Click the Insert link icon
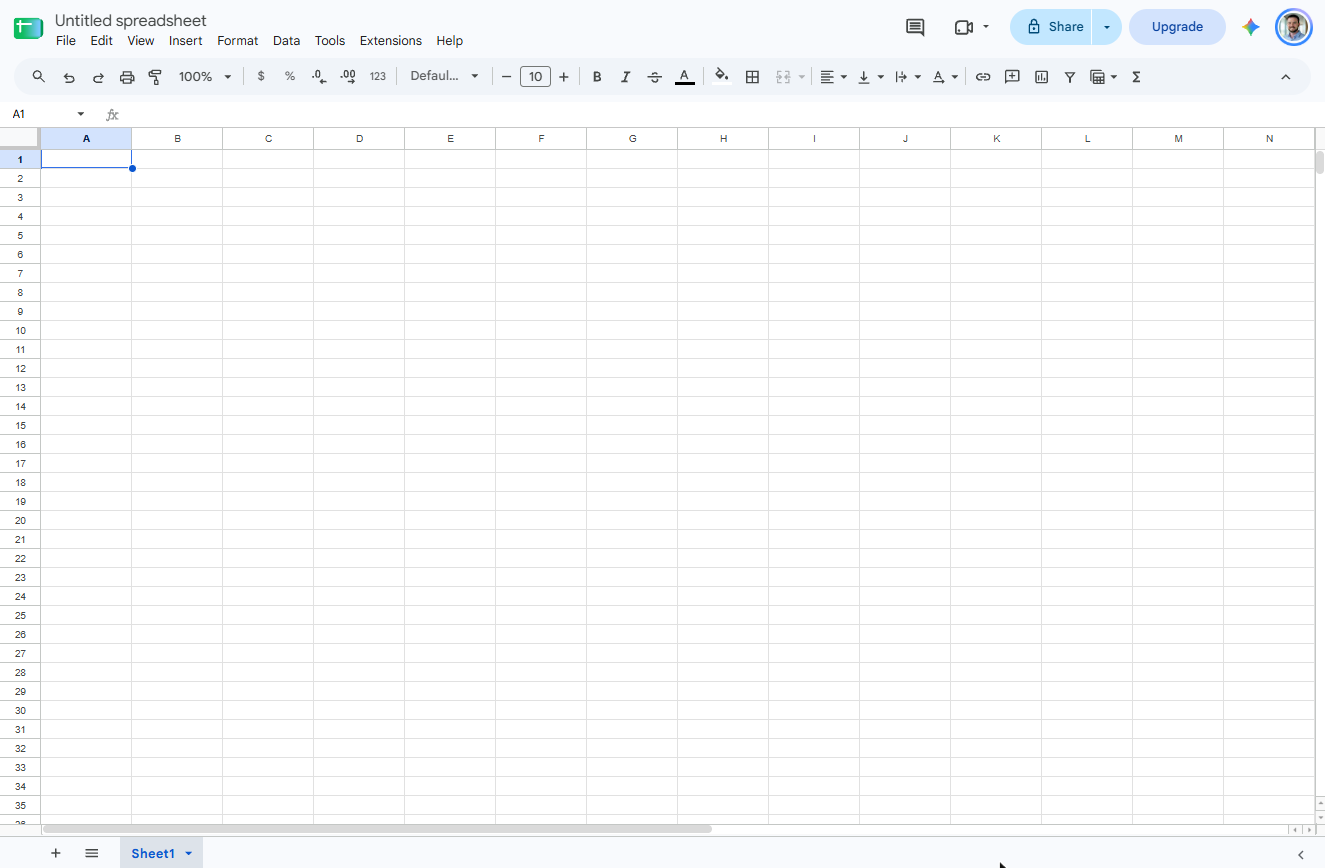The image size is (1325, 868). [983, 77]
